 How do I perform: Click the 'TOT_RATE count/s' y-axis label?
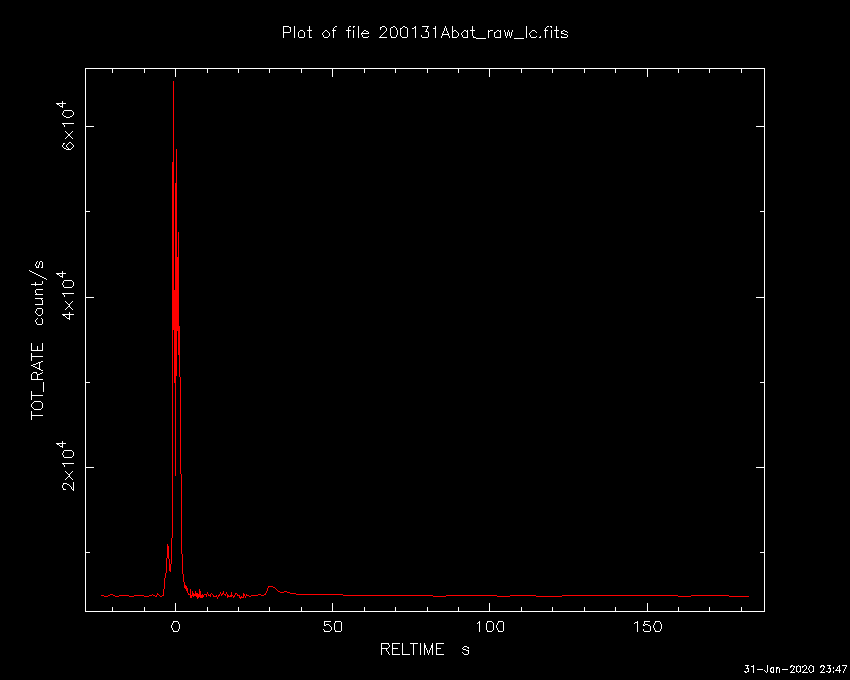37,339
